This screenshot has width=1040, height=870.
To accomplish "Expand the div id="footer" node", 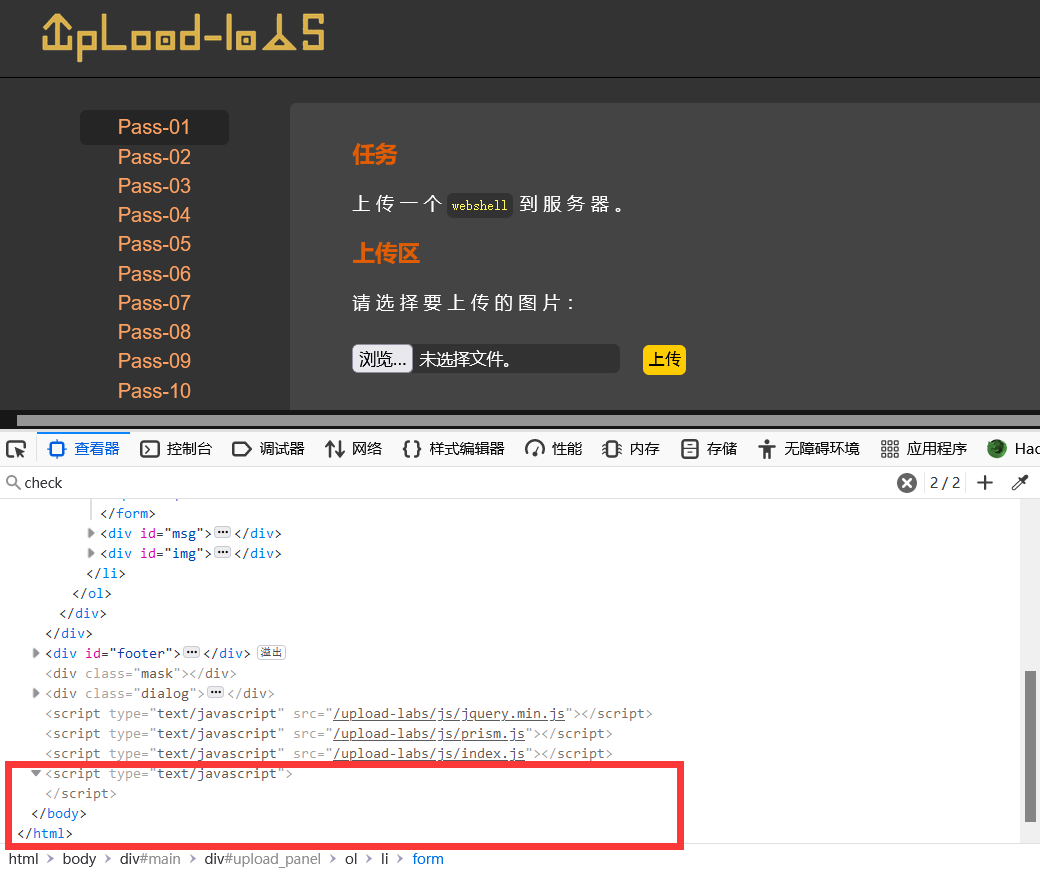I will point(36,653).
